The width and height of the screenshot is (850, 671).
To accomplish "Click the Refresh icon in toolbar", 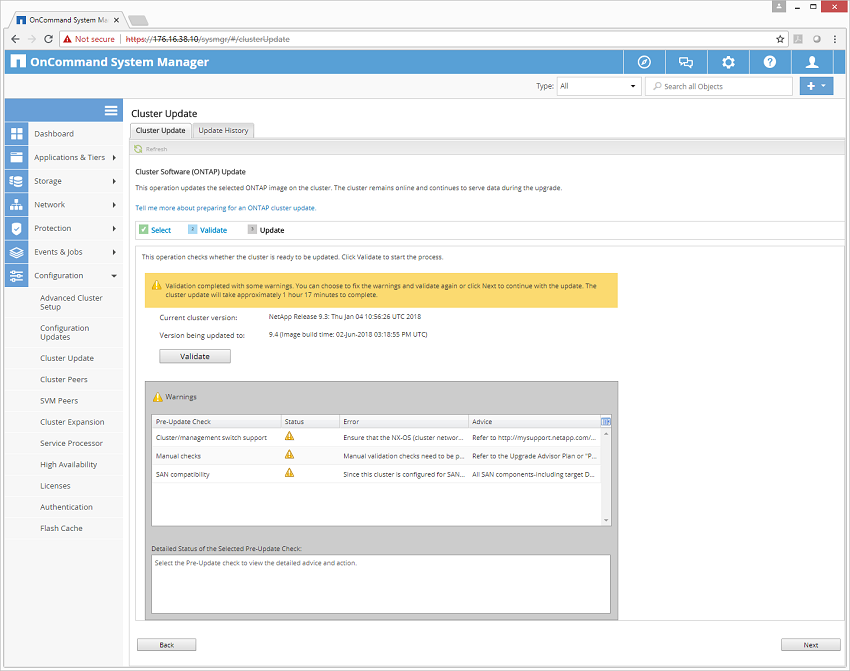I will click(138, 149).
